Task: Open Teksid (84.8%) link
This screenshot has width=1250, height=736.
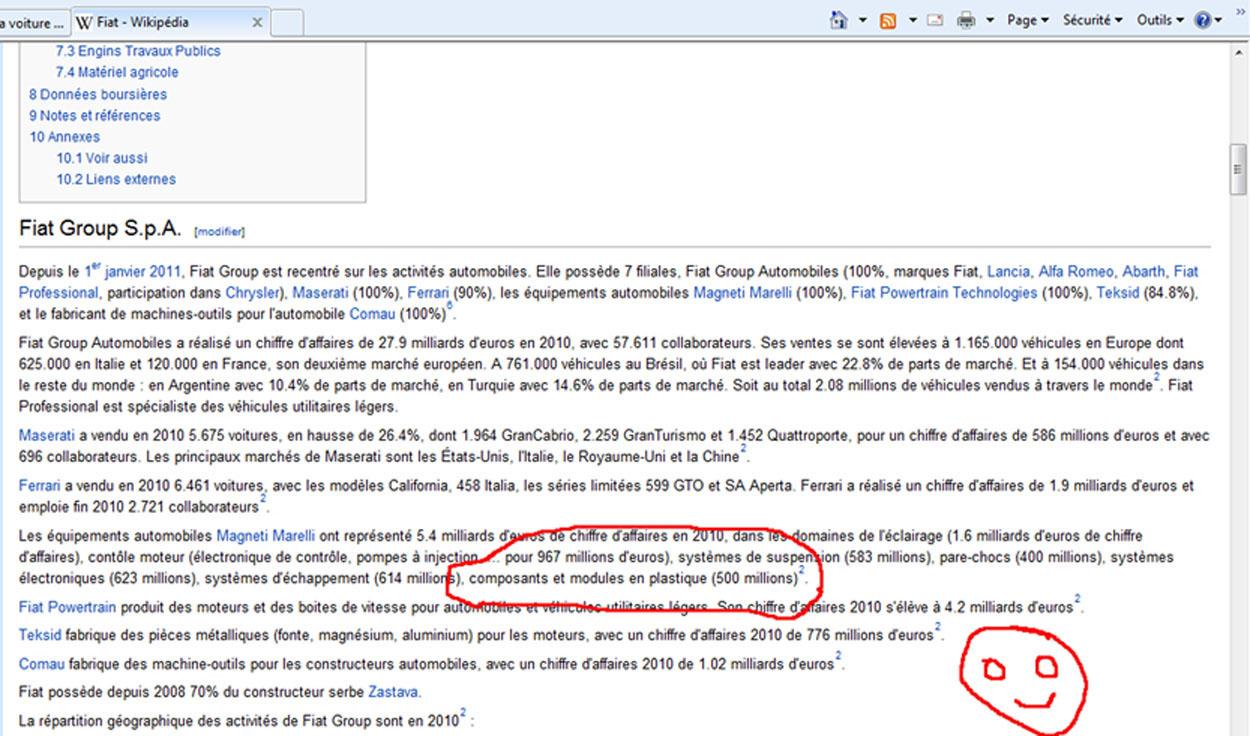Action: (x=1118, y=293)
